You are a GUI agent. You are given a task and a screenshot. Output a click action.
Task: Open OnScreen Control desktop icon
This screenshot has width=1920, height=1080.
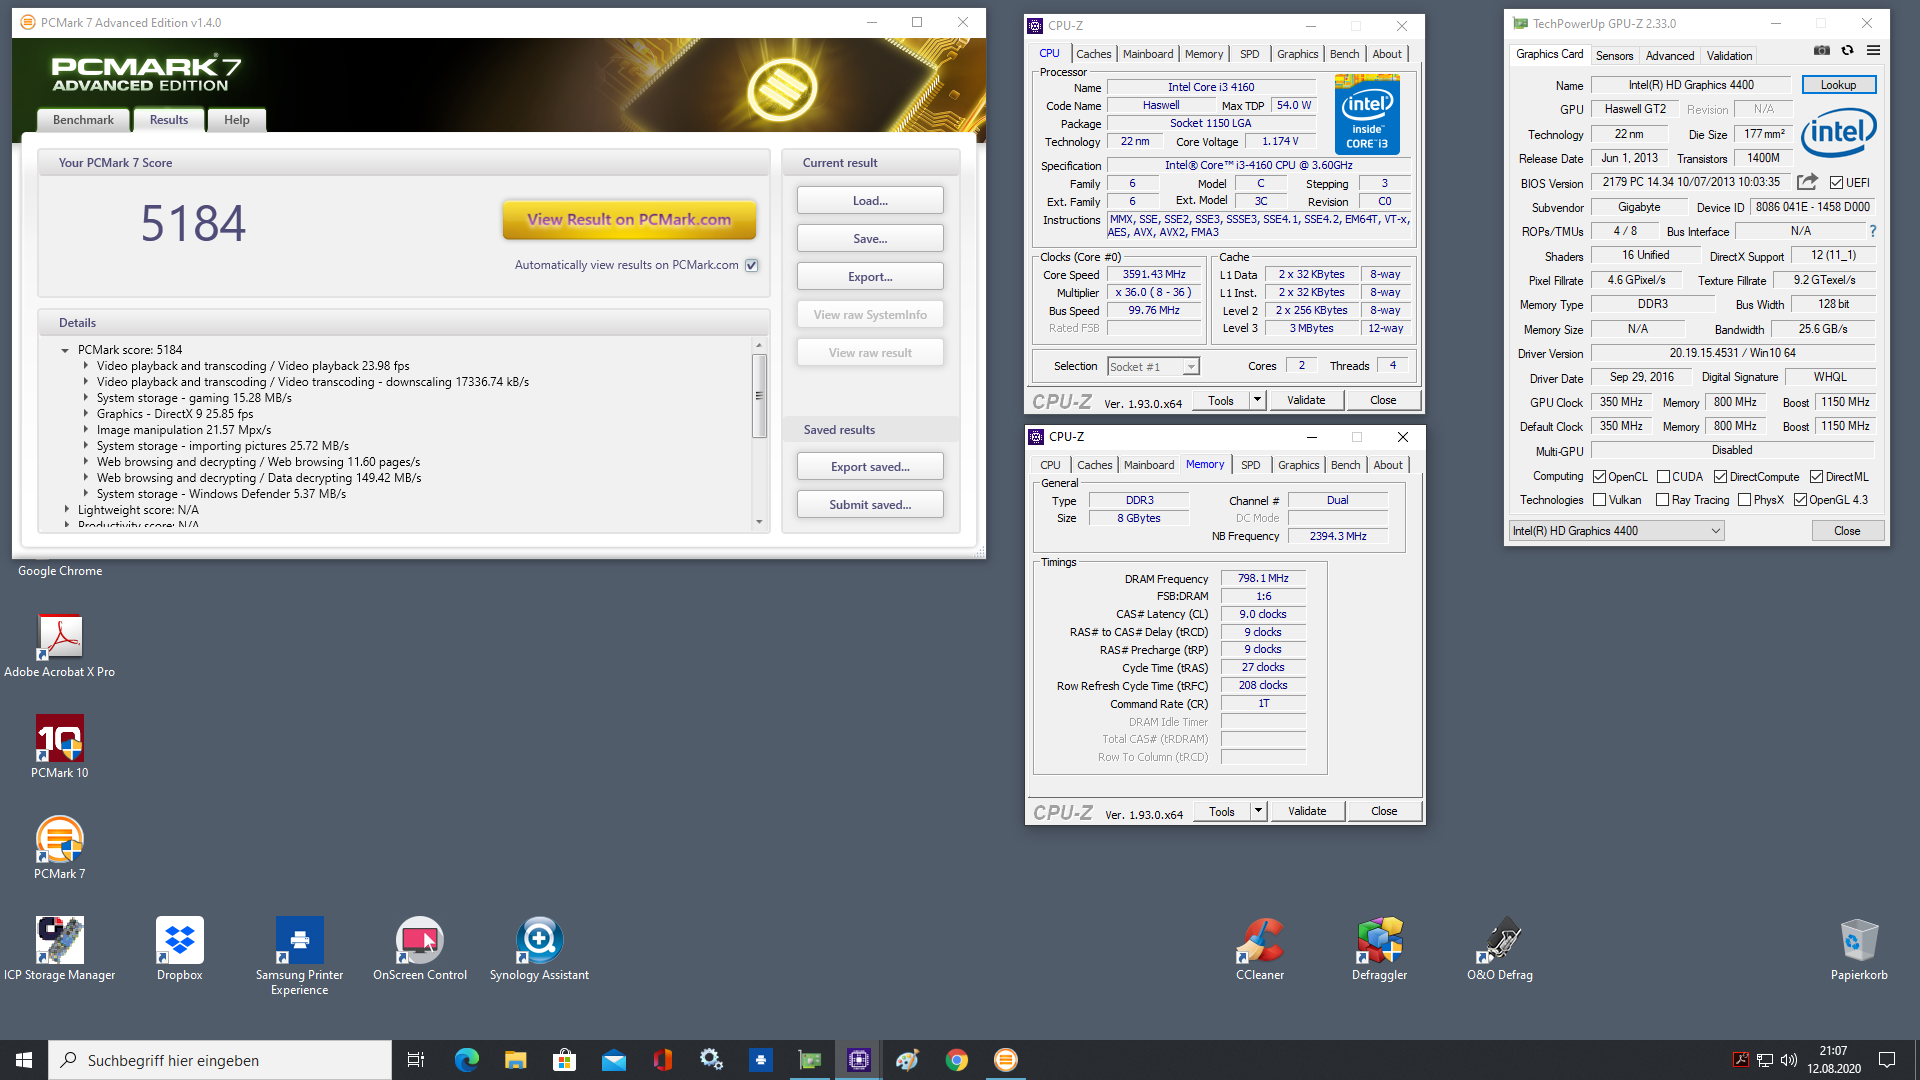click(420, 949)
